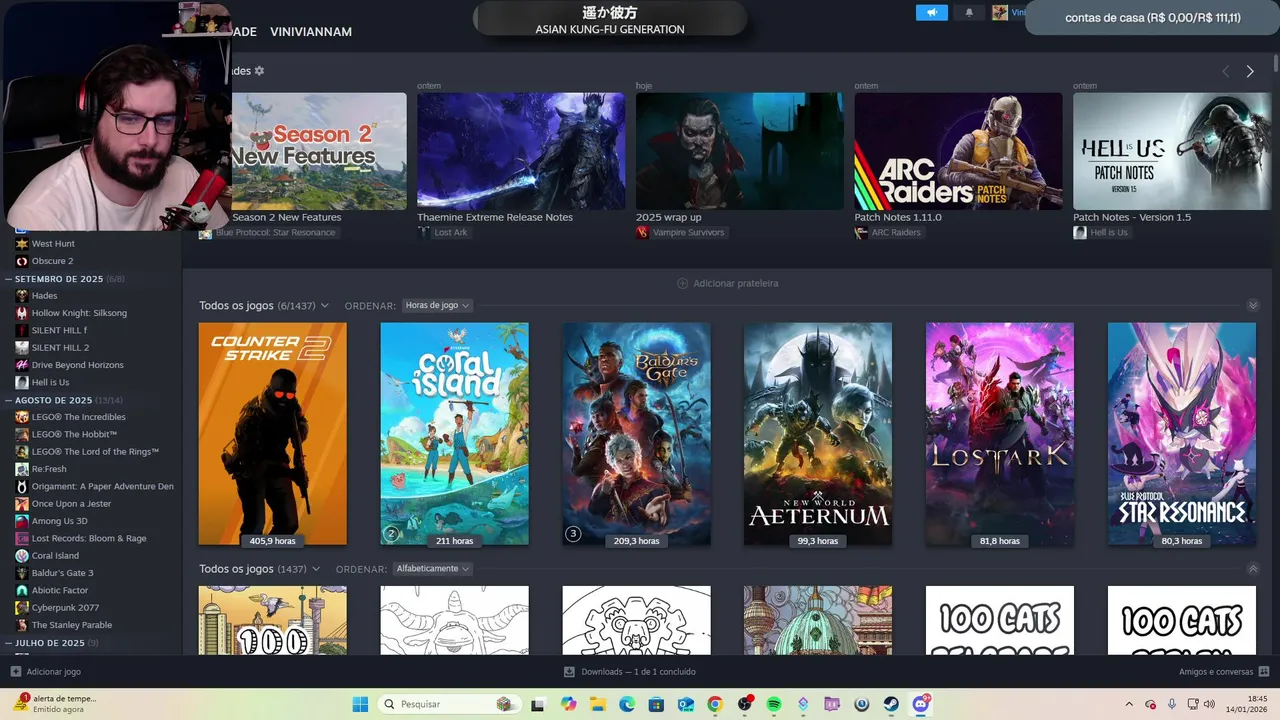The image size is (1280, 720).
Task: Open Amigos e conversas chat icon
Action: (x=1264, y=672)
